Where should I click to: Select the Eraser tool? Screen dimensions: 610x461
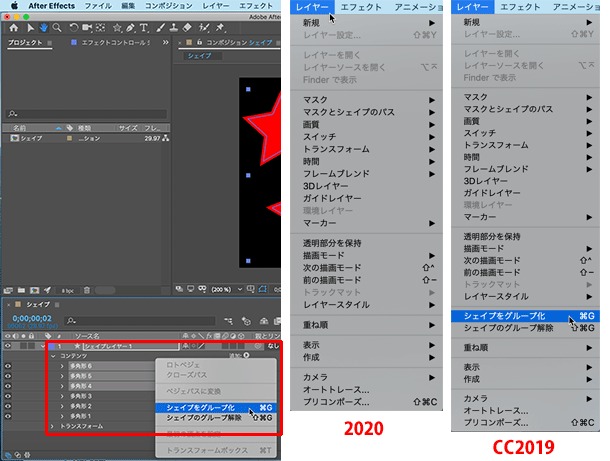[187, 28]
